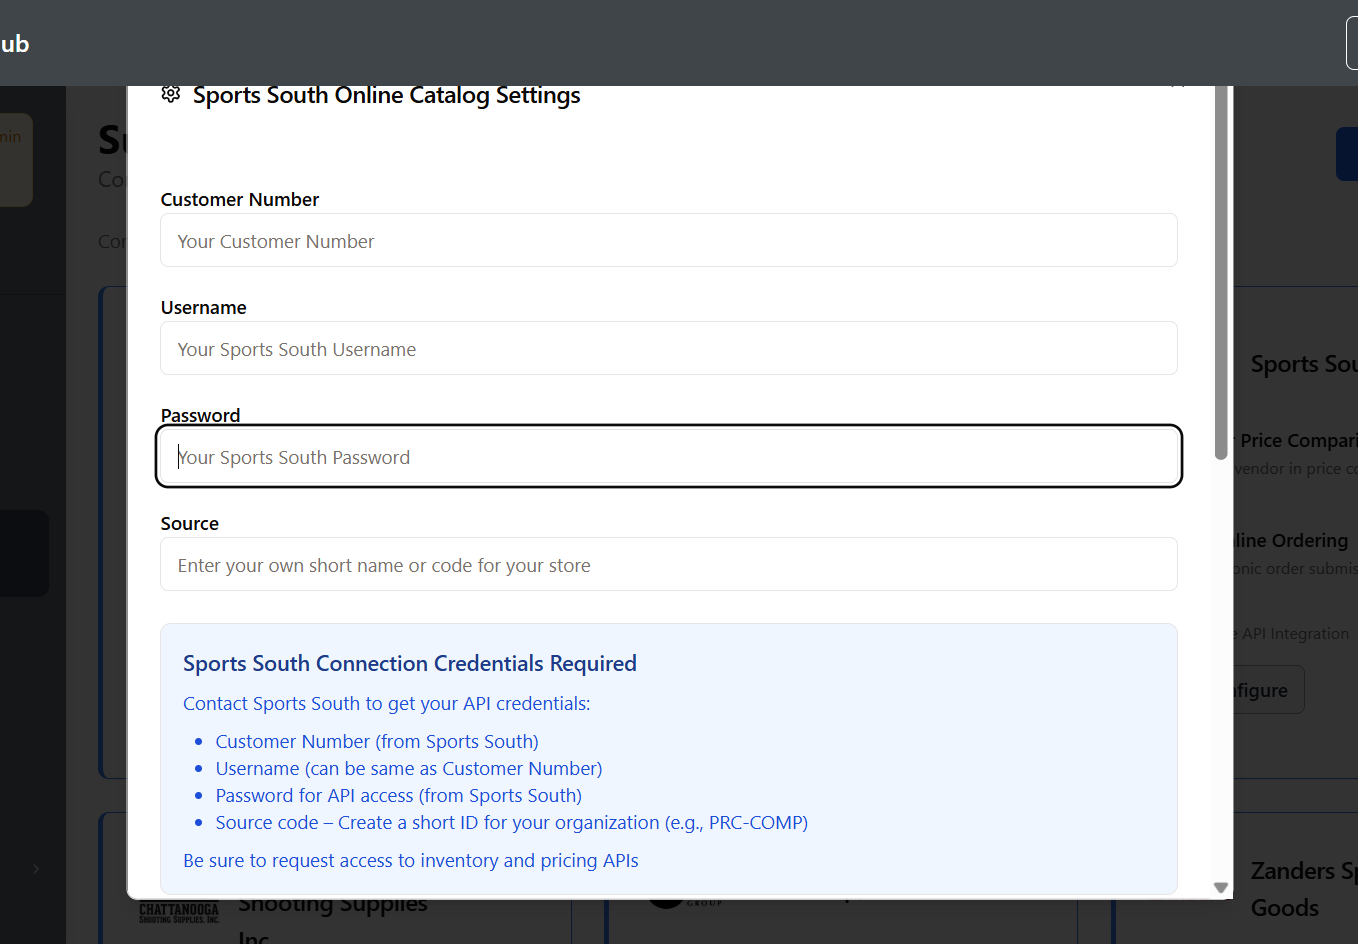
Task: Click the Username field label
Action: coord(204,307)
